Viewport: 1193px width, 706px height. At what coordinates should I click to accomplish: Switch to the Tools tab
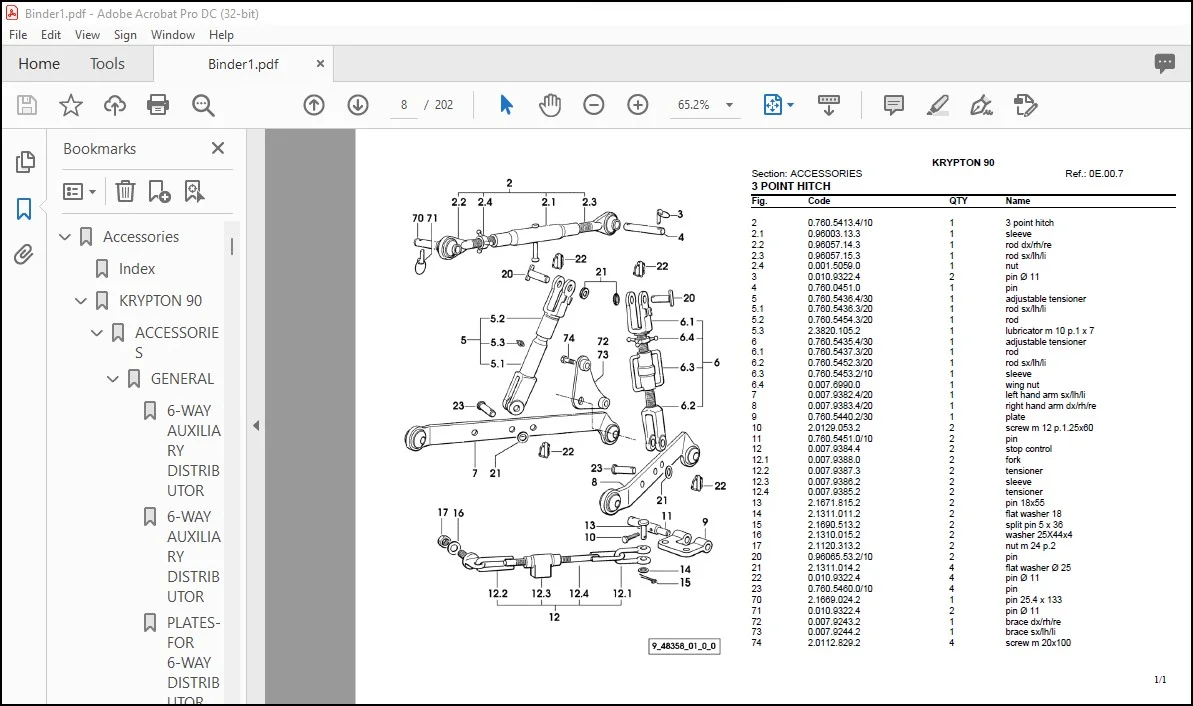pyautogui.click(x=107, y=64)
